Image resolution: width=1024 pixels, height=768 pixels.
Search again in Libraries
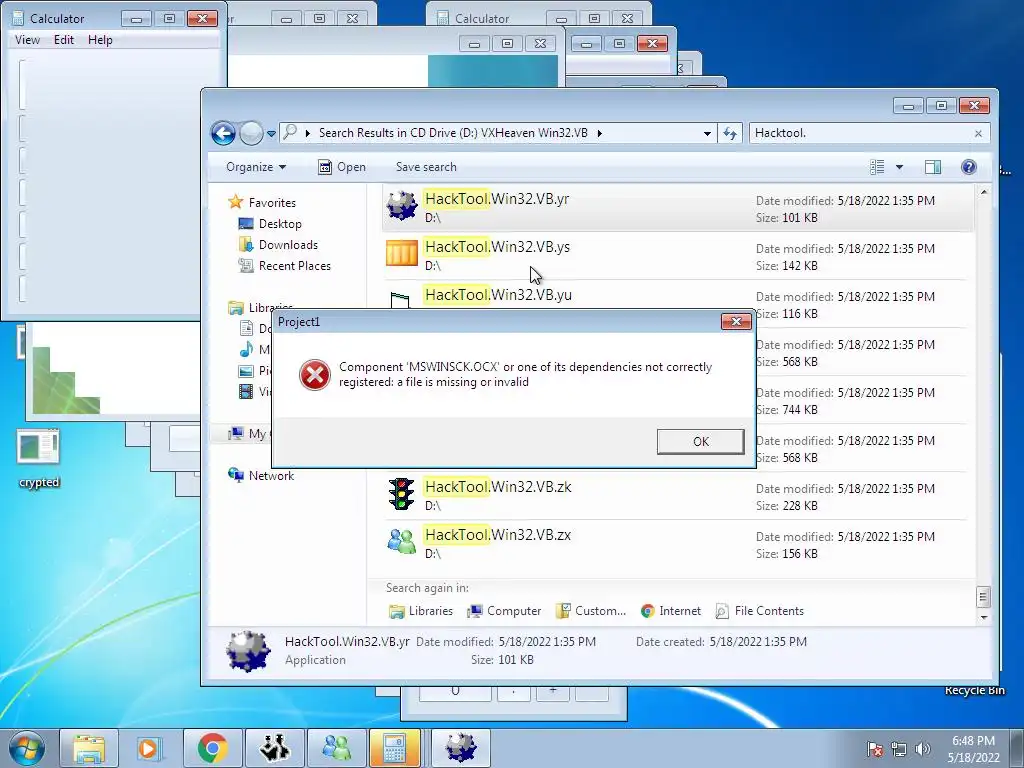(x=421, y=611)
